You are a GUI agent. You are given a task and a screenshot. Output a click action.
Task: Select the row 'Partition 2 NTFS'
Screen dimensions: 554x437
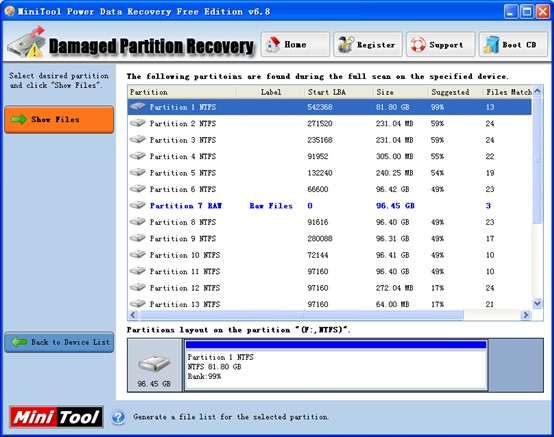click(x=330, y=123)
